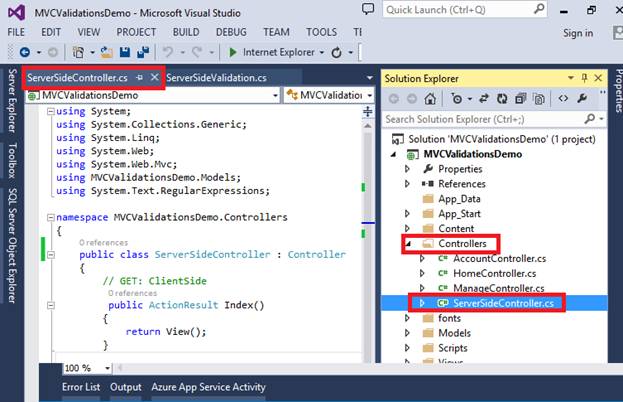Click Solution Explorer Forward icon
This screenshot has height=402, width=623.
[412, 99]
